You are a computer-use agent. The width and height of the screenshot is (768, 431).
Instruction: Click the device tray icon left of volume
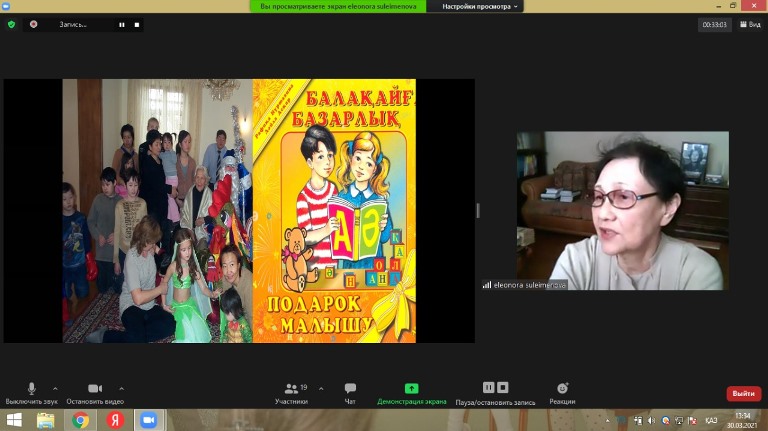(638, 420)
